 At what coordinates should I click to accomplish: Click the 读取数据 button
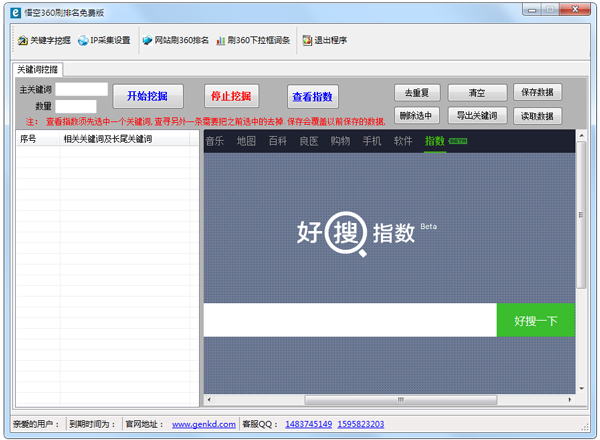(537, 116)
